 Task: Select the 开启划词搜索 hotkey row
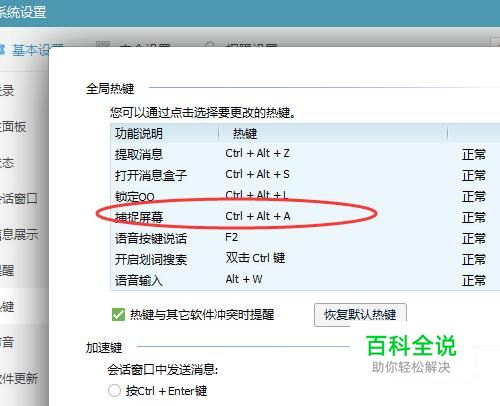[x=305, y=259]
